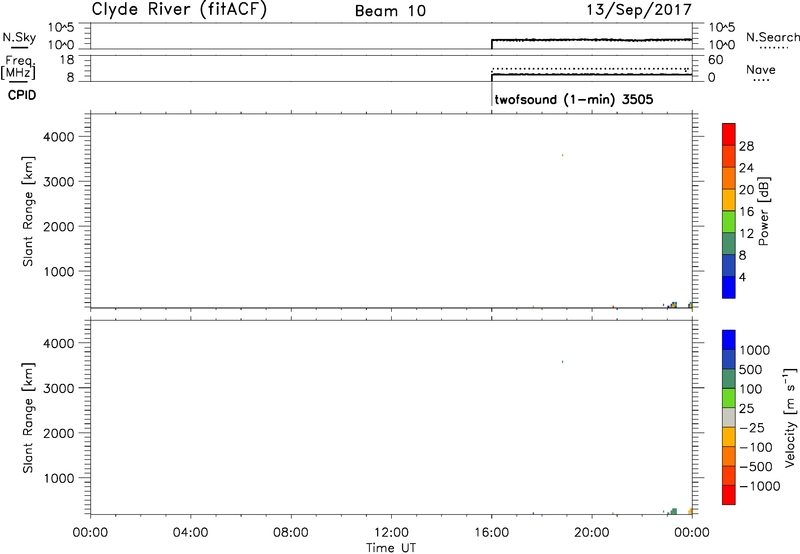Click the '2000' range tick in Velocity panel
The height and width of the screenshot is (554, 800).
[x=59, y=434]
